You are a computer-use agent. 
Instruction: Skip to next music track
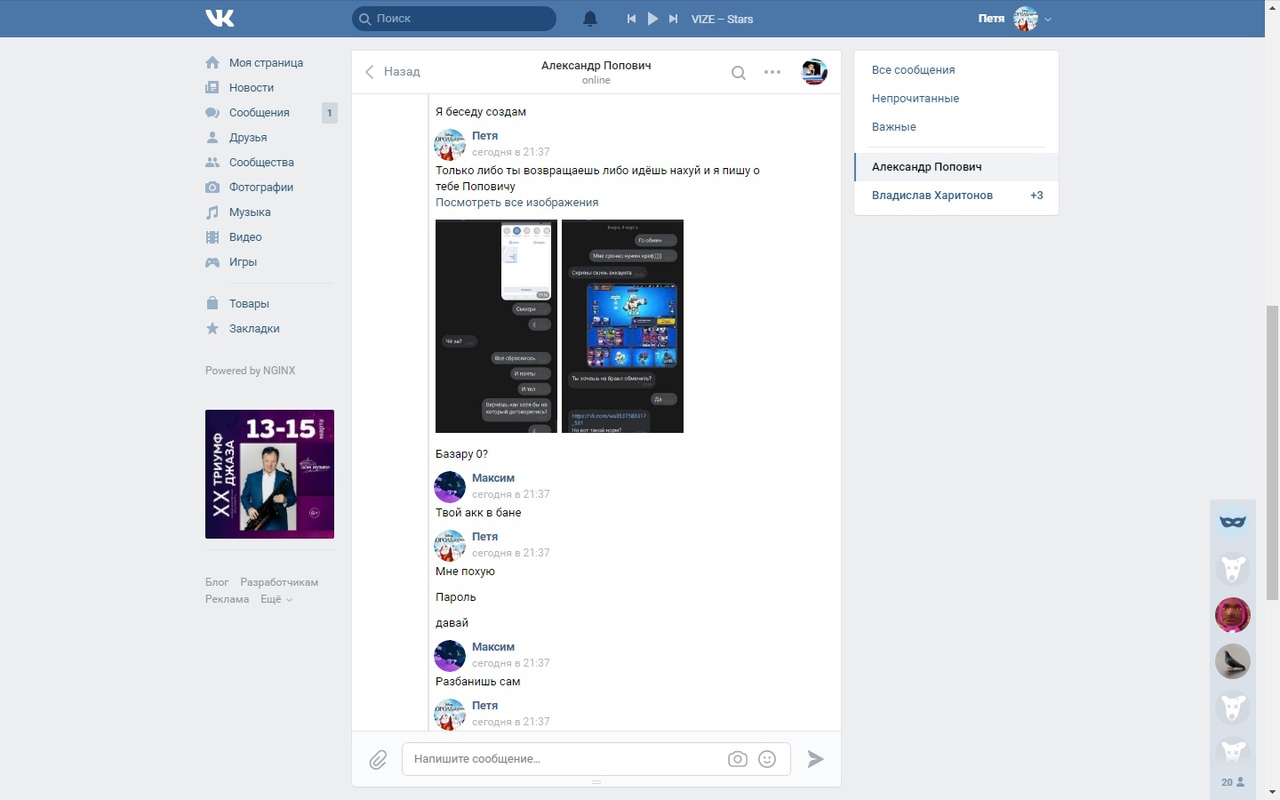click(x=673, y=19)
